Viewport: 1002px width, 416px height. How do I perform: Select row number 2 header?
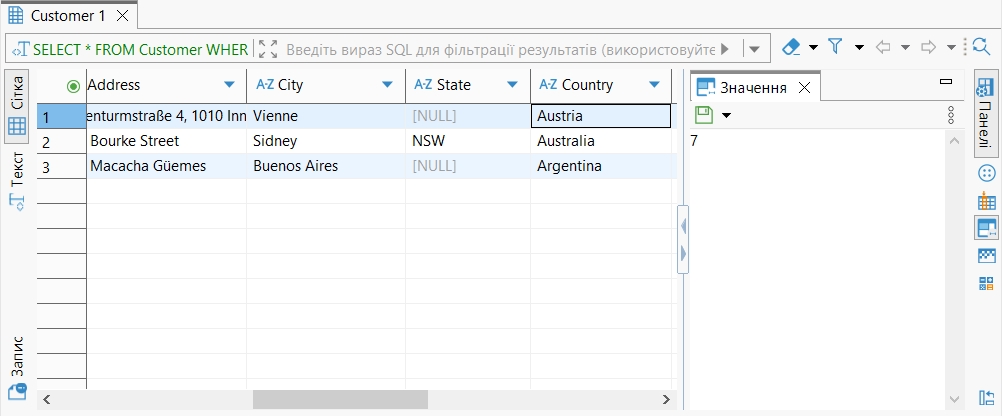61,142
